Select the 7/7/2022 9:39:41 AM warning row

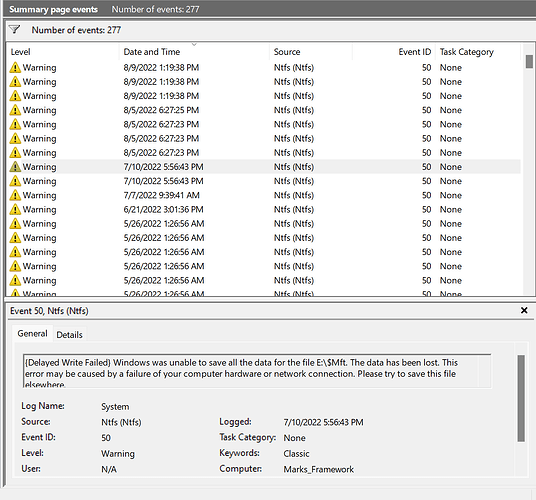(263, 195)
